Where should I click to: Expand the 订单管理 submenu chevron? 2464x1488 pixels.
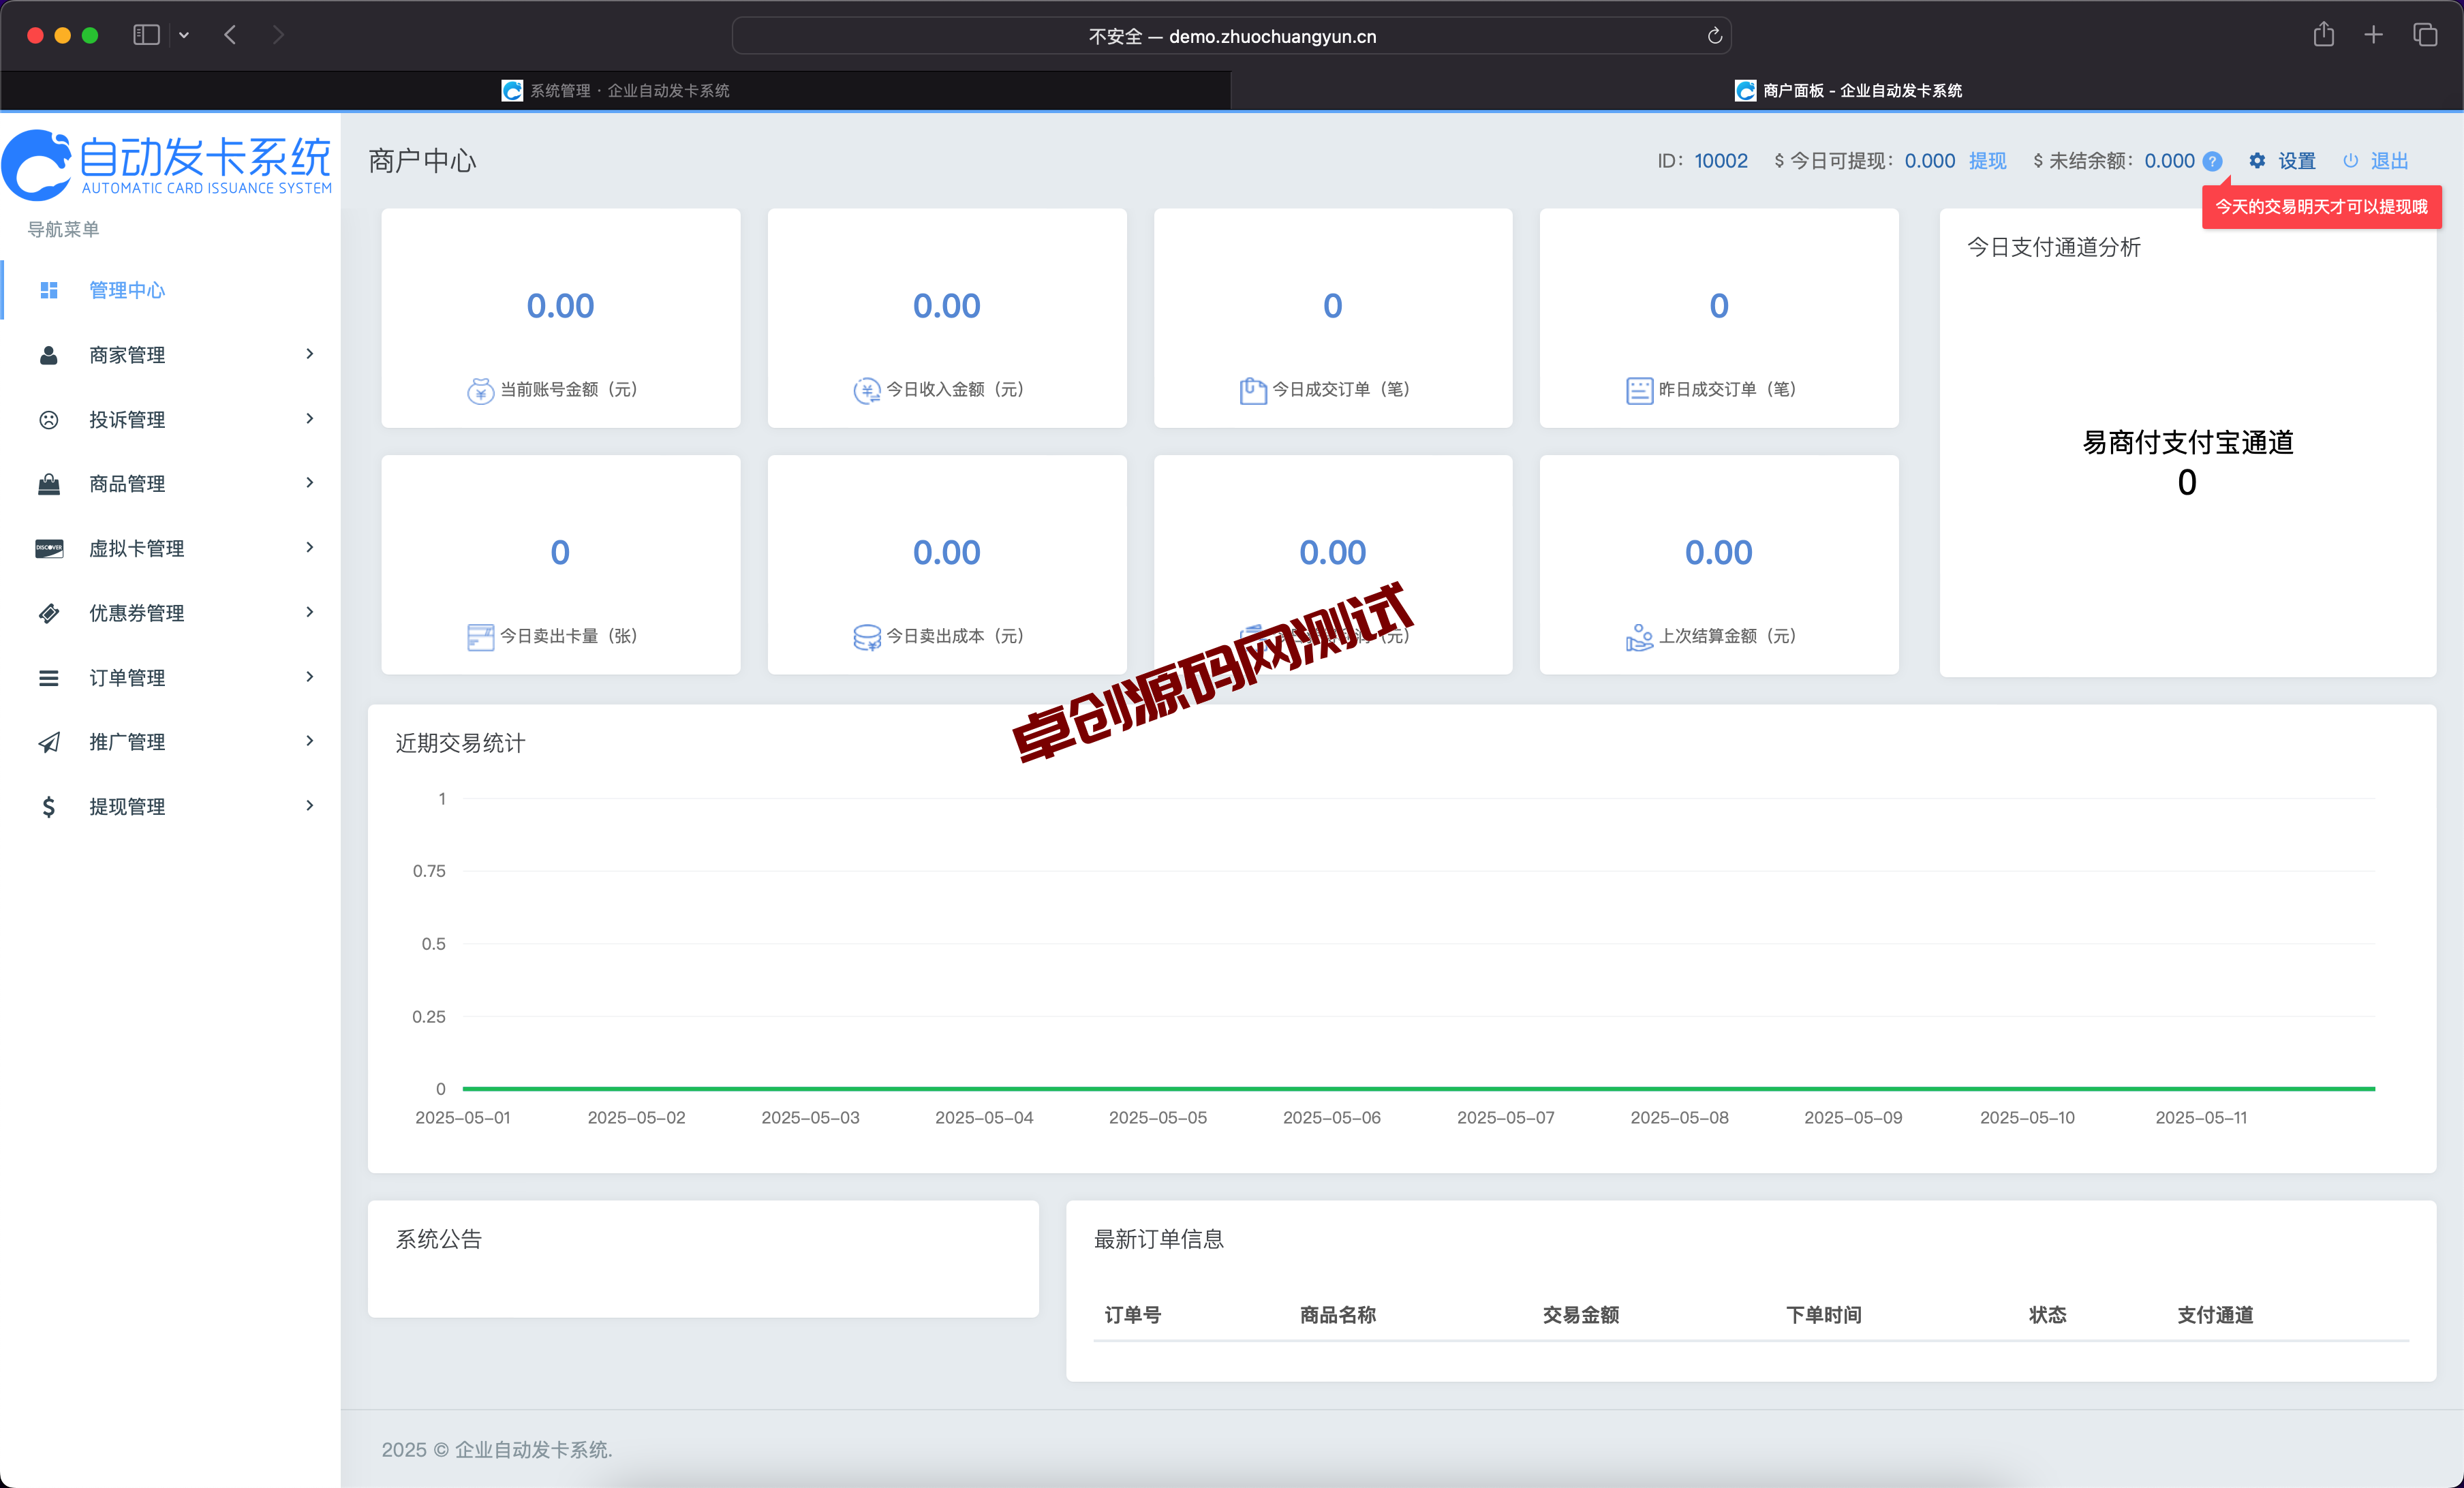(310, 677)
